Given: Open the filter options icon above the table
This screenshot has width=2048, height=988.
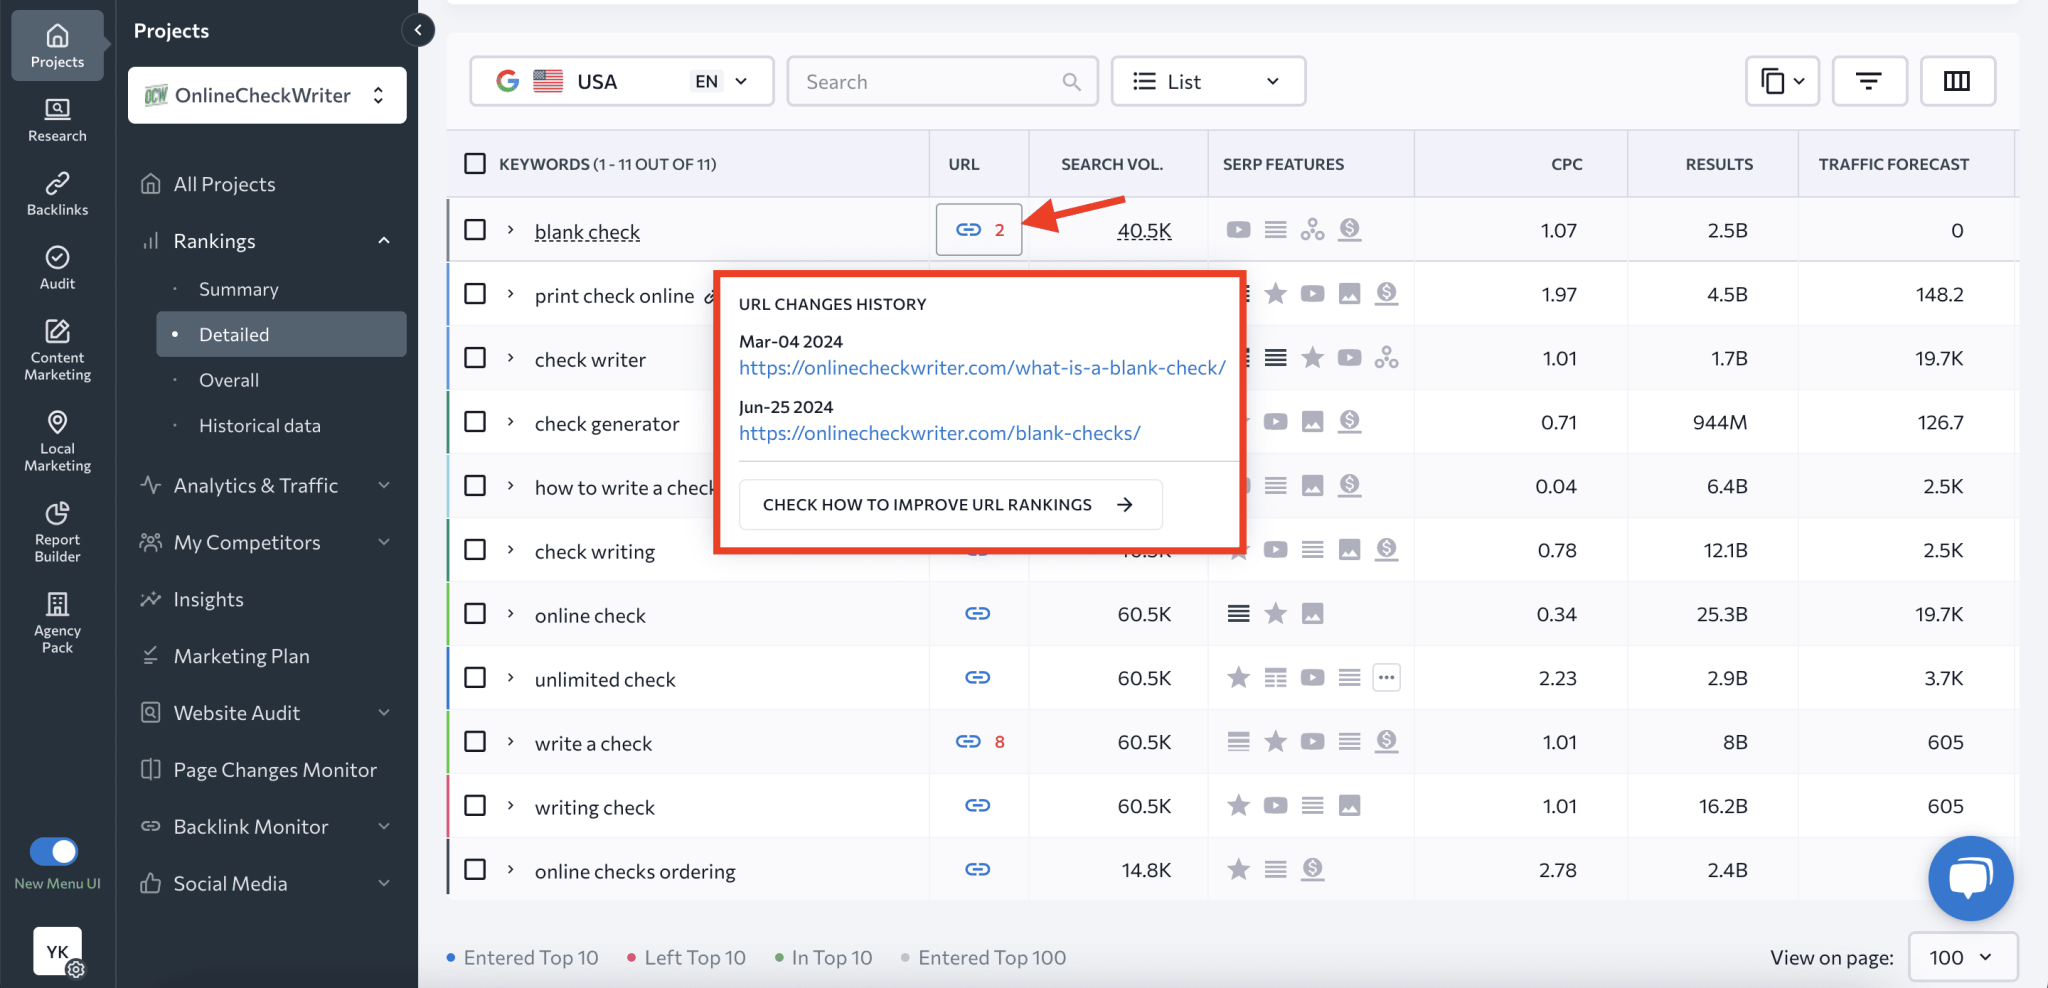Looking at the screenshot, I should [x=1869, y=81].
